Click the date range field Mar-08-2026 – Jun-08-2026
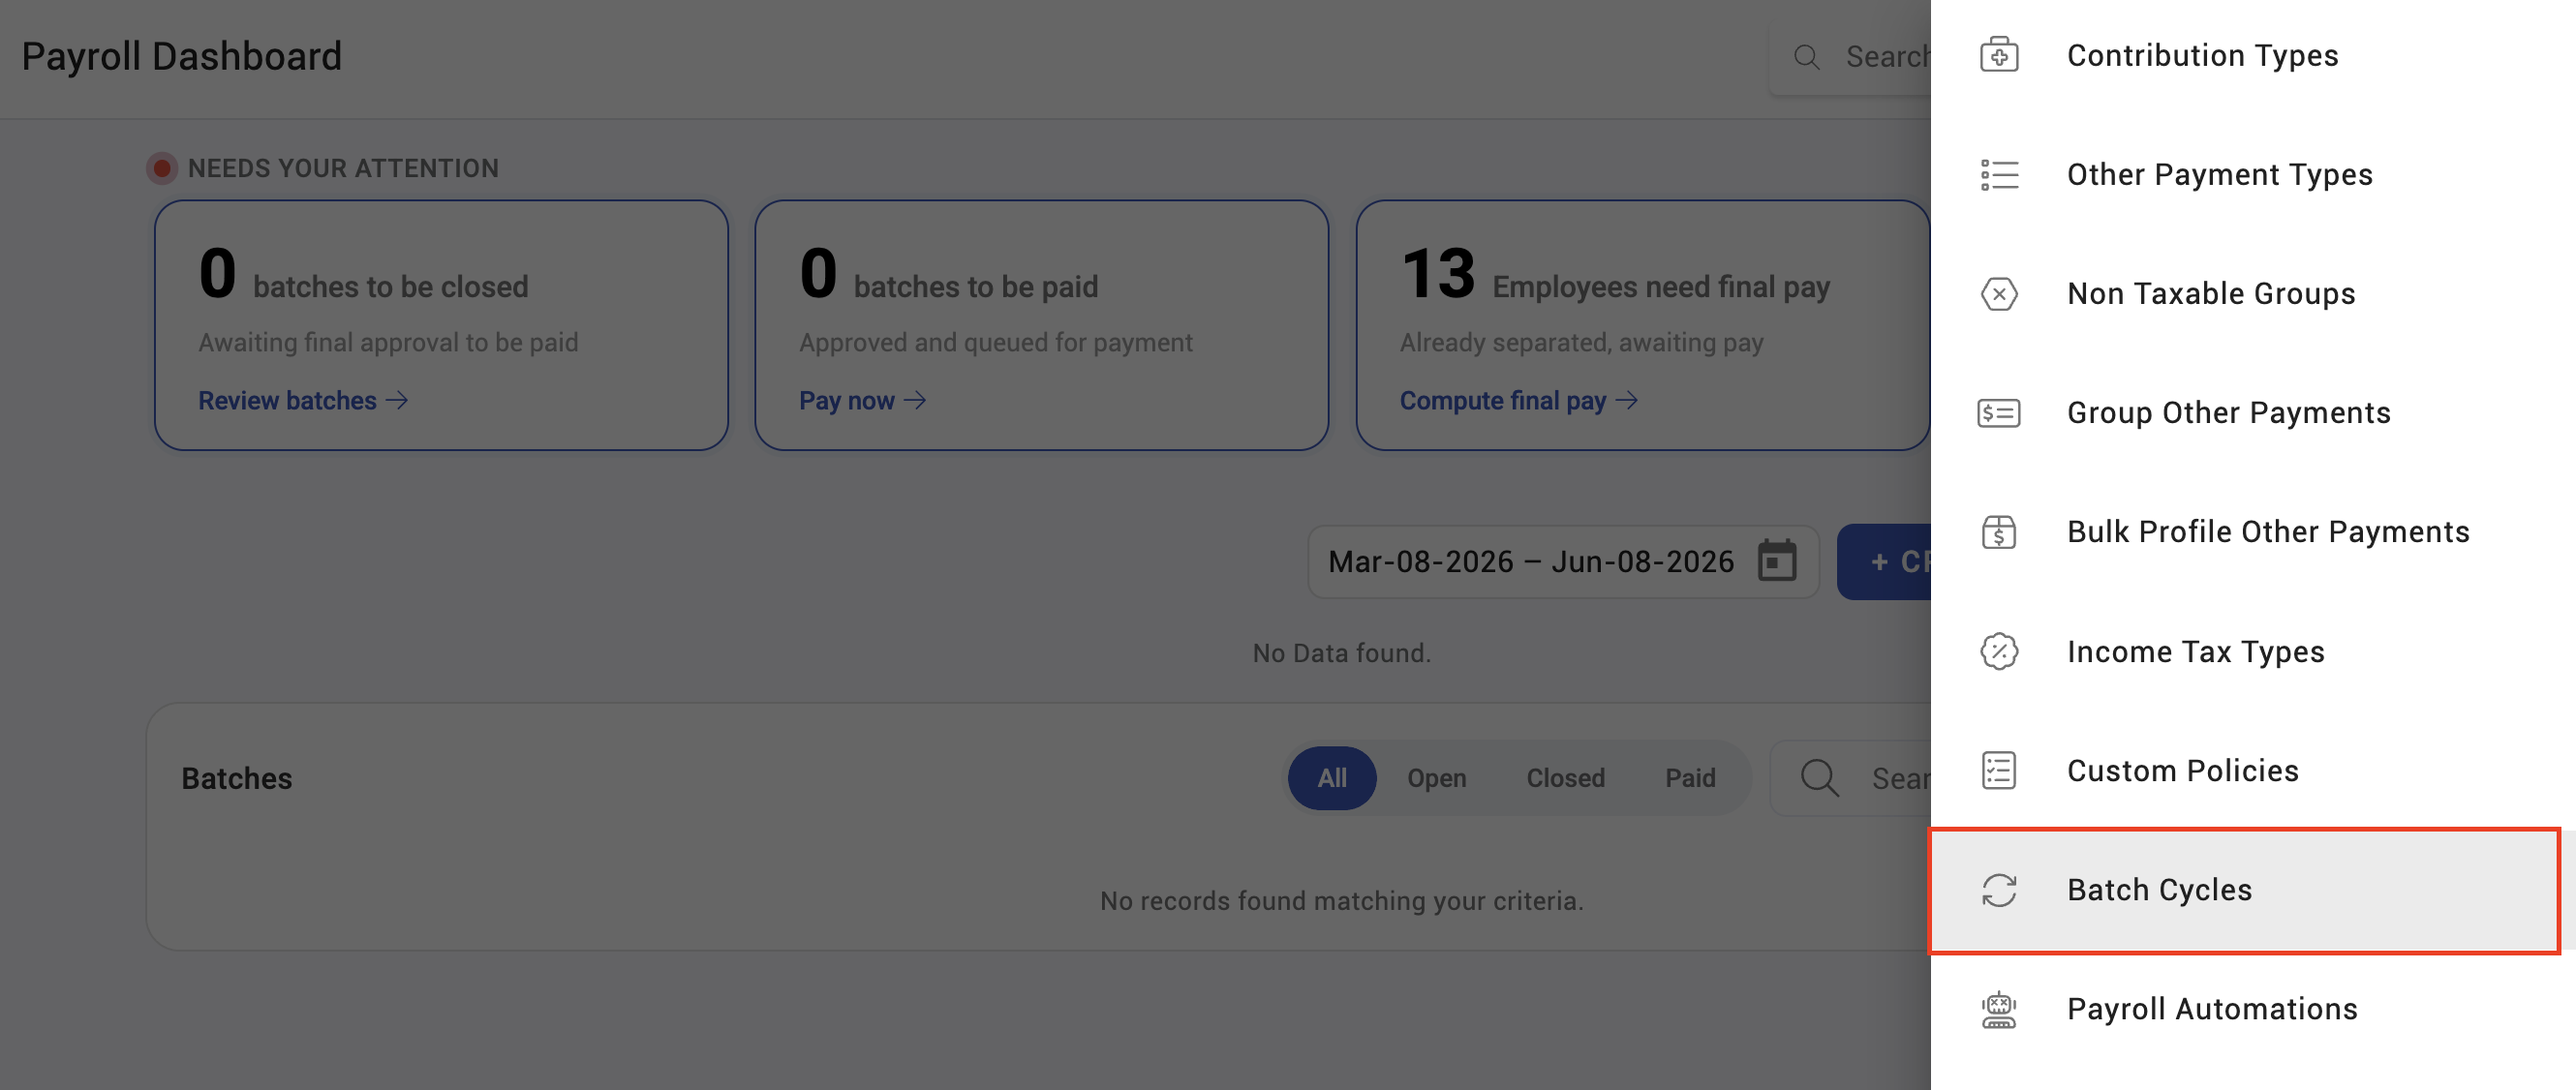2576x1090 pixels. [1562, 561]
